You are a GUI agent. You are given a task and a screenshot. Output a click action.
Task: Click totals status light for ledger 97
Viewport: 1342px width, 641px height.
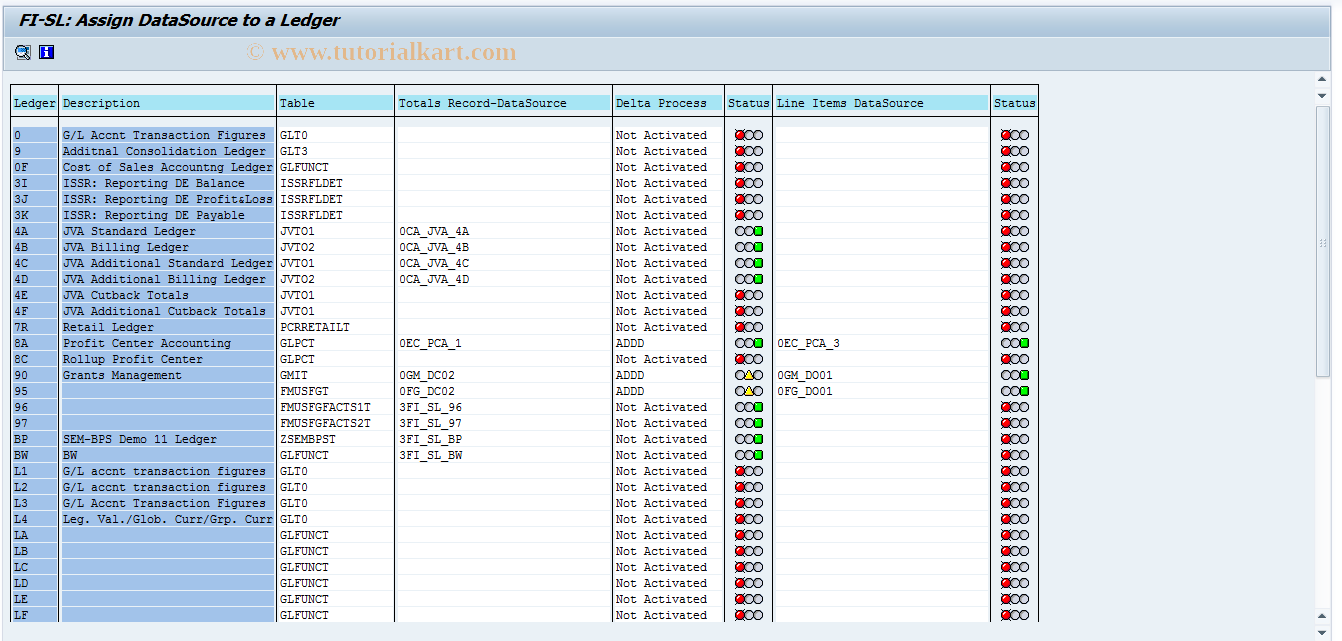(749, 423)
